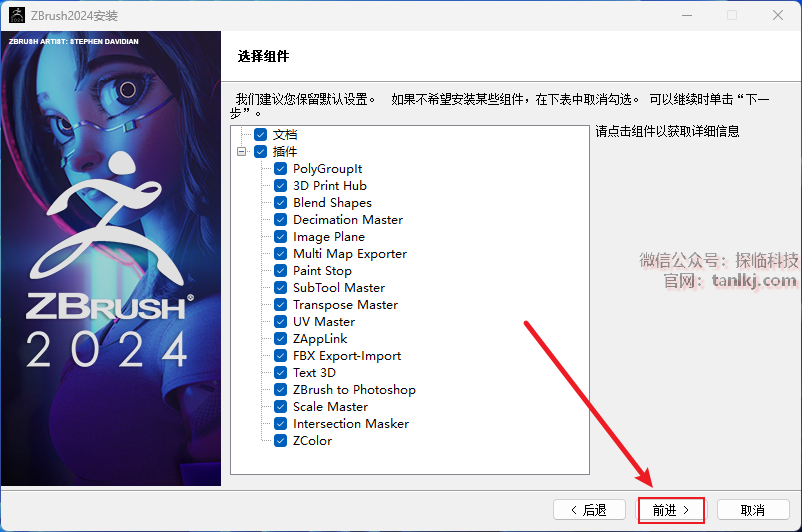
Task: Toggle the ZColor checkbox
Action: pyautogui.click(x=280, y=440)
